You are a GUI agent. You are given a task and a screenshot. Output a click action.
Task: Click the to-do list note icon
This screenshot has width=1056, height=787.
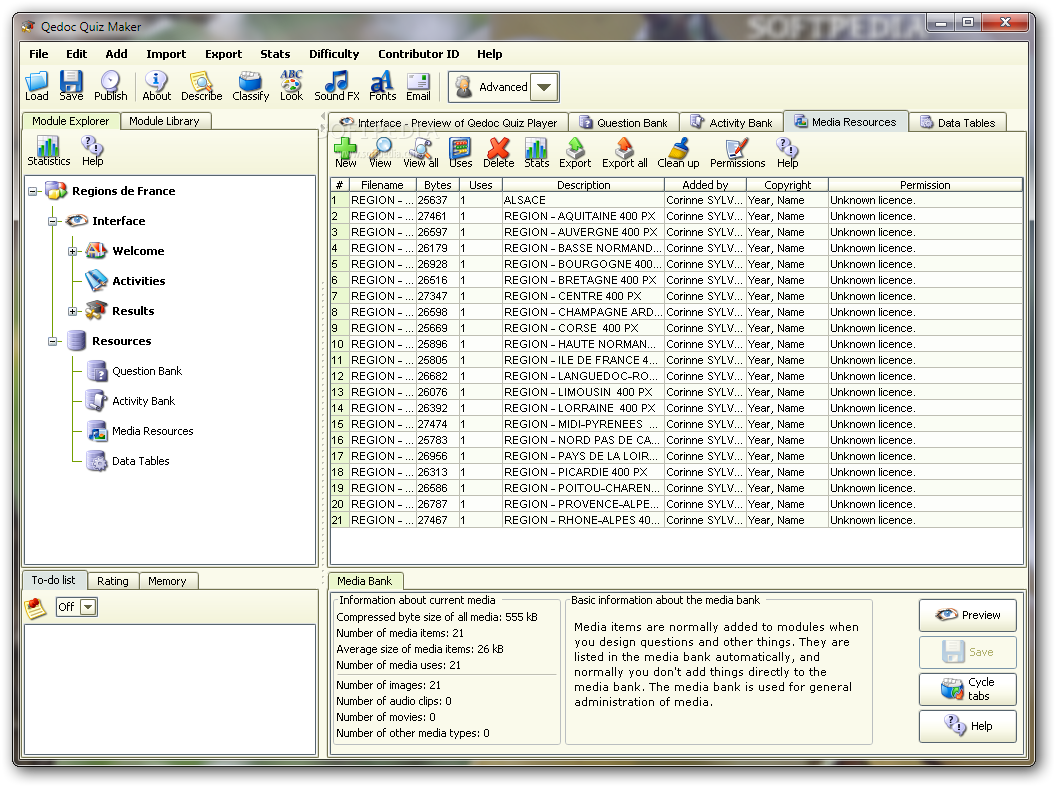coord(35,608)
